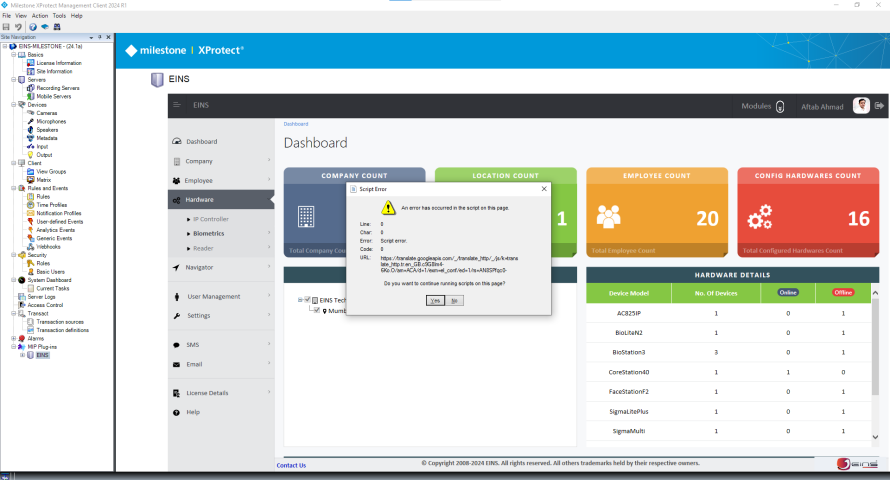This screenshot has width=890, height=480.
Task: Close the Script Error dialog
Action: pos(543,187)
